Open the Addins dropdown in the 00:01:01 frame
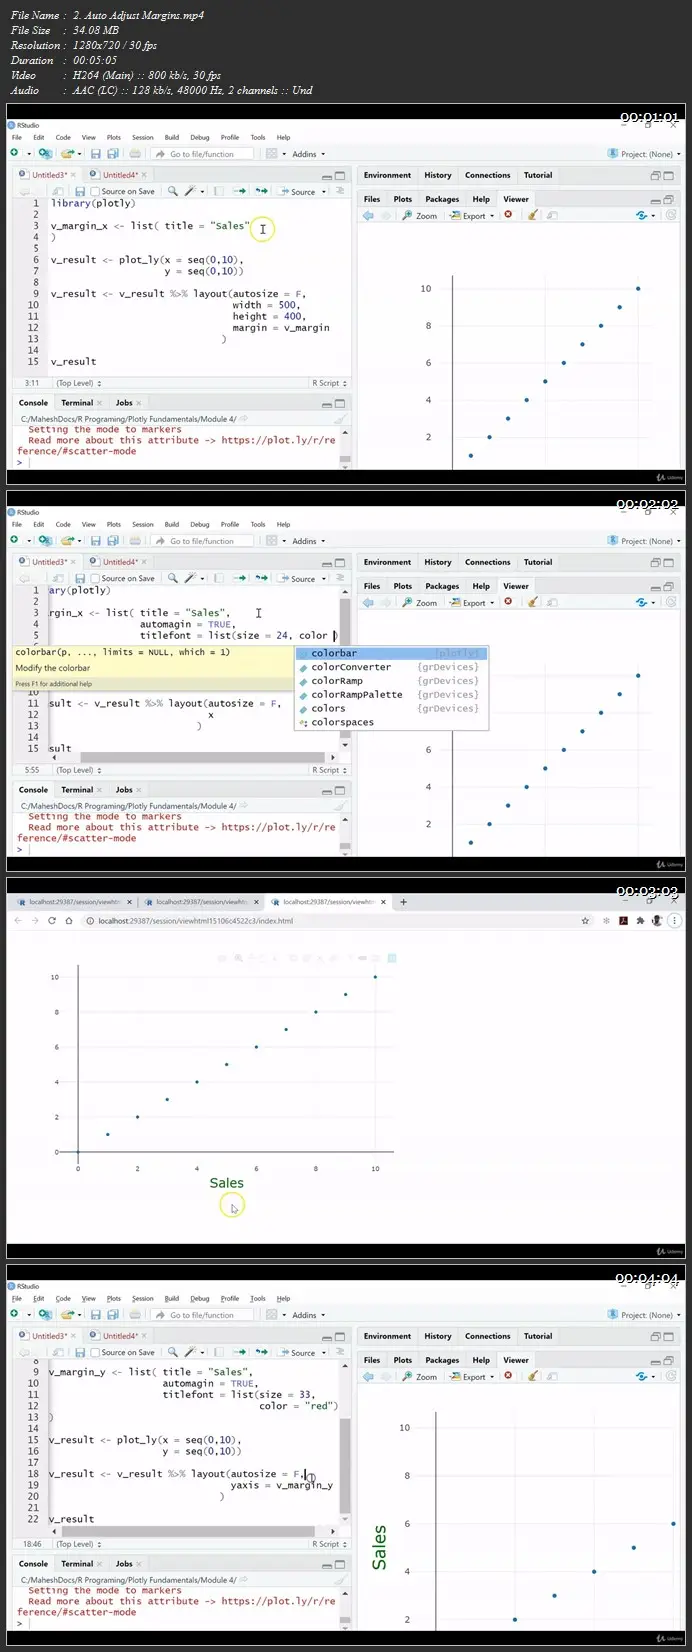The width and height of the screenshot is (692, 1652). coord(307,154)
